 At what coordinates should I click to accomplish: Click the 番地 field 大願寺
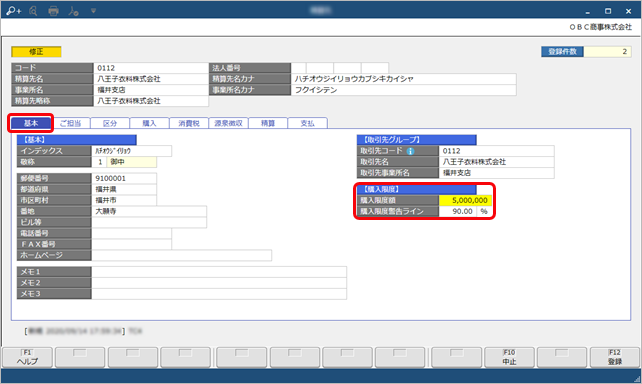coord(149,212)
